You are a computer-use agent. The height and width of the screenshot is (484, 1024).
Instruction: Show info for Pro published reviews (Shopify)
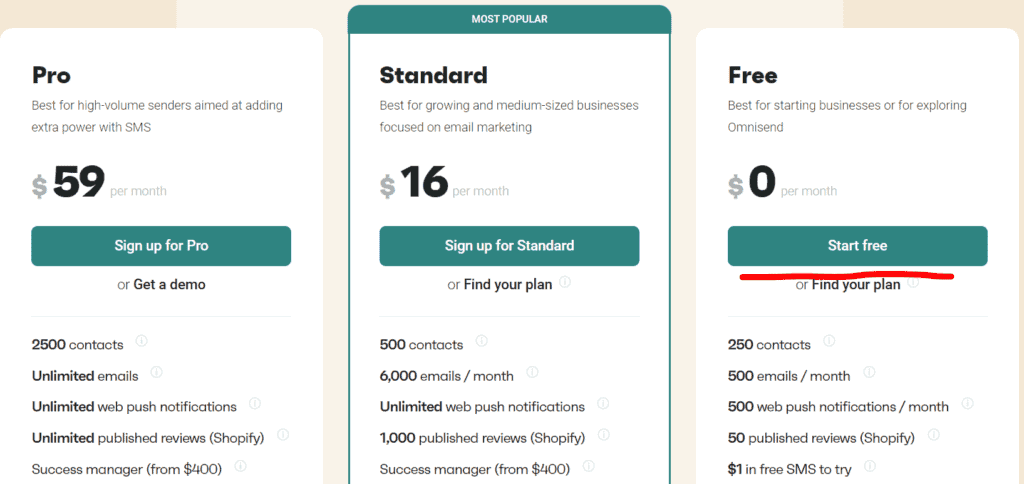click(x=283, y=434)
